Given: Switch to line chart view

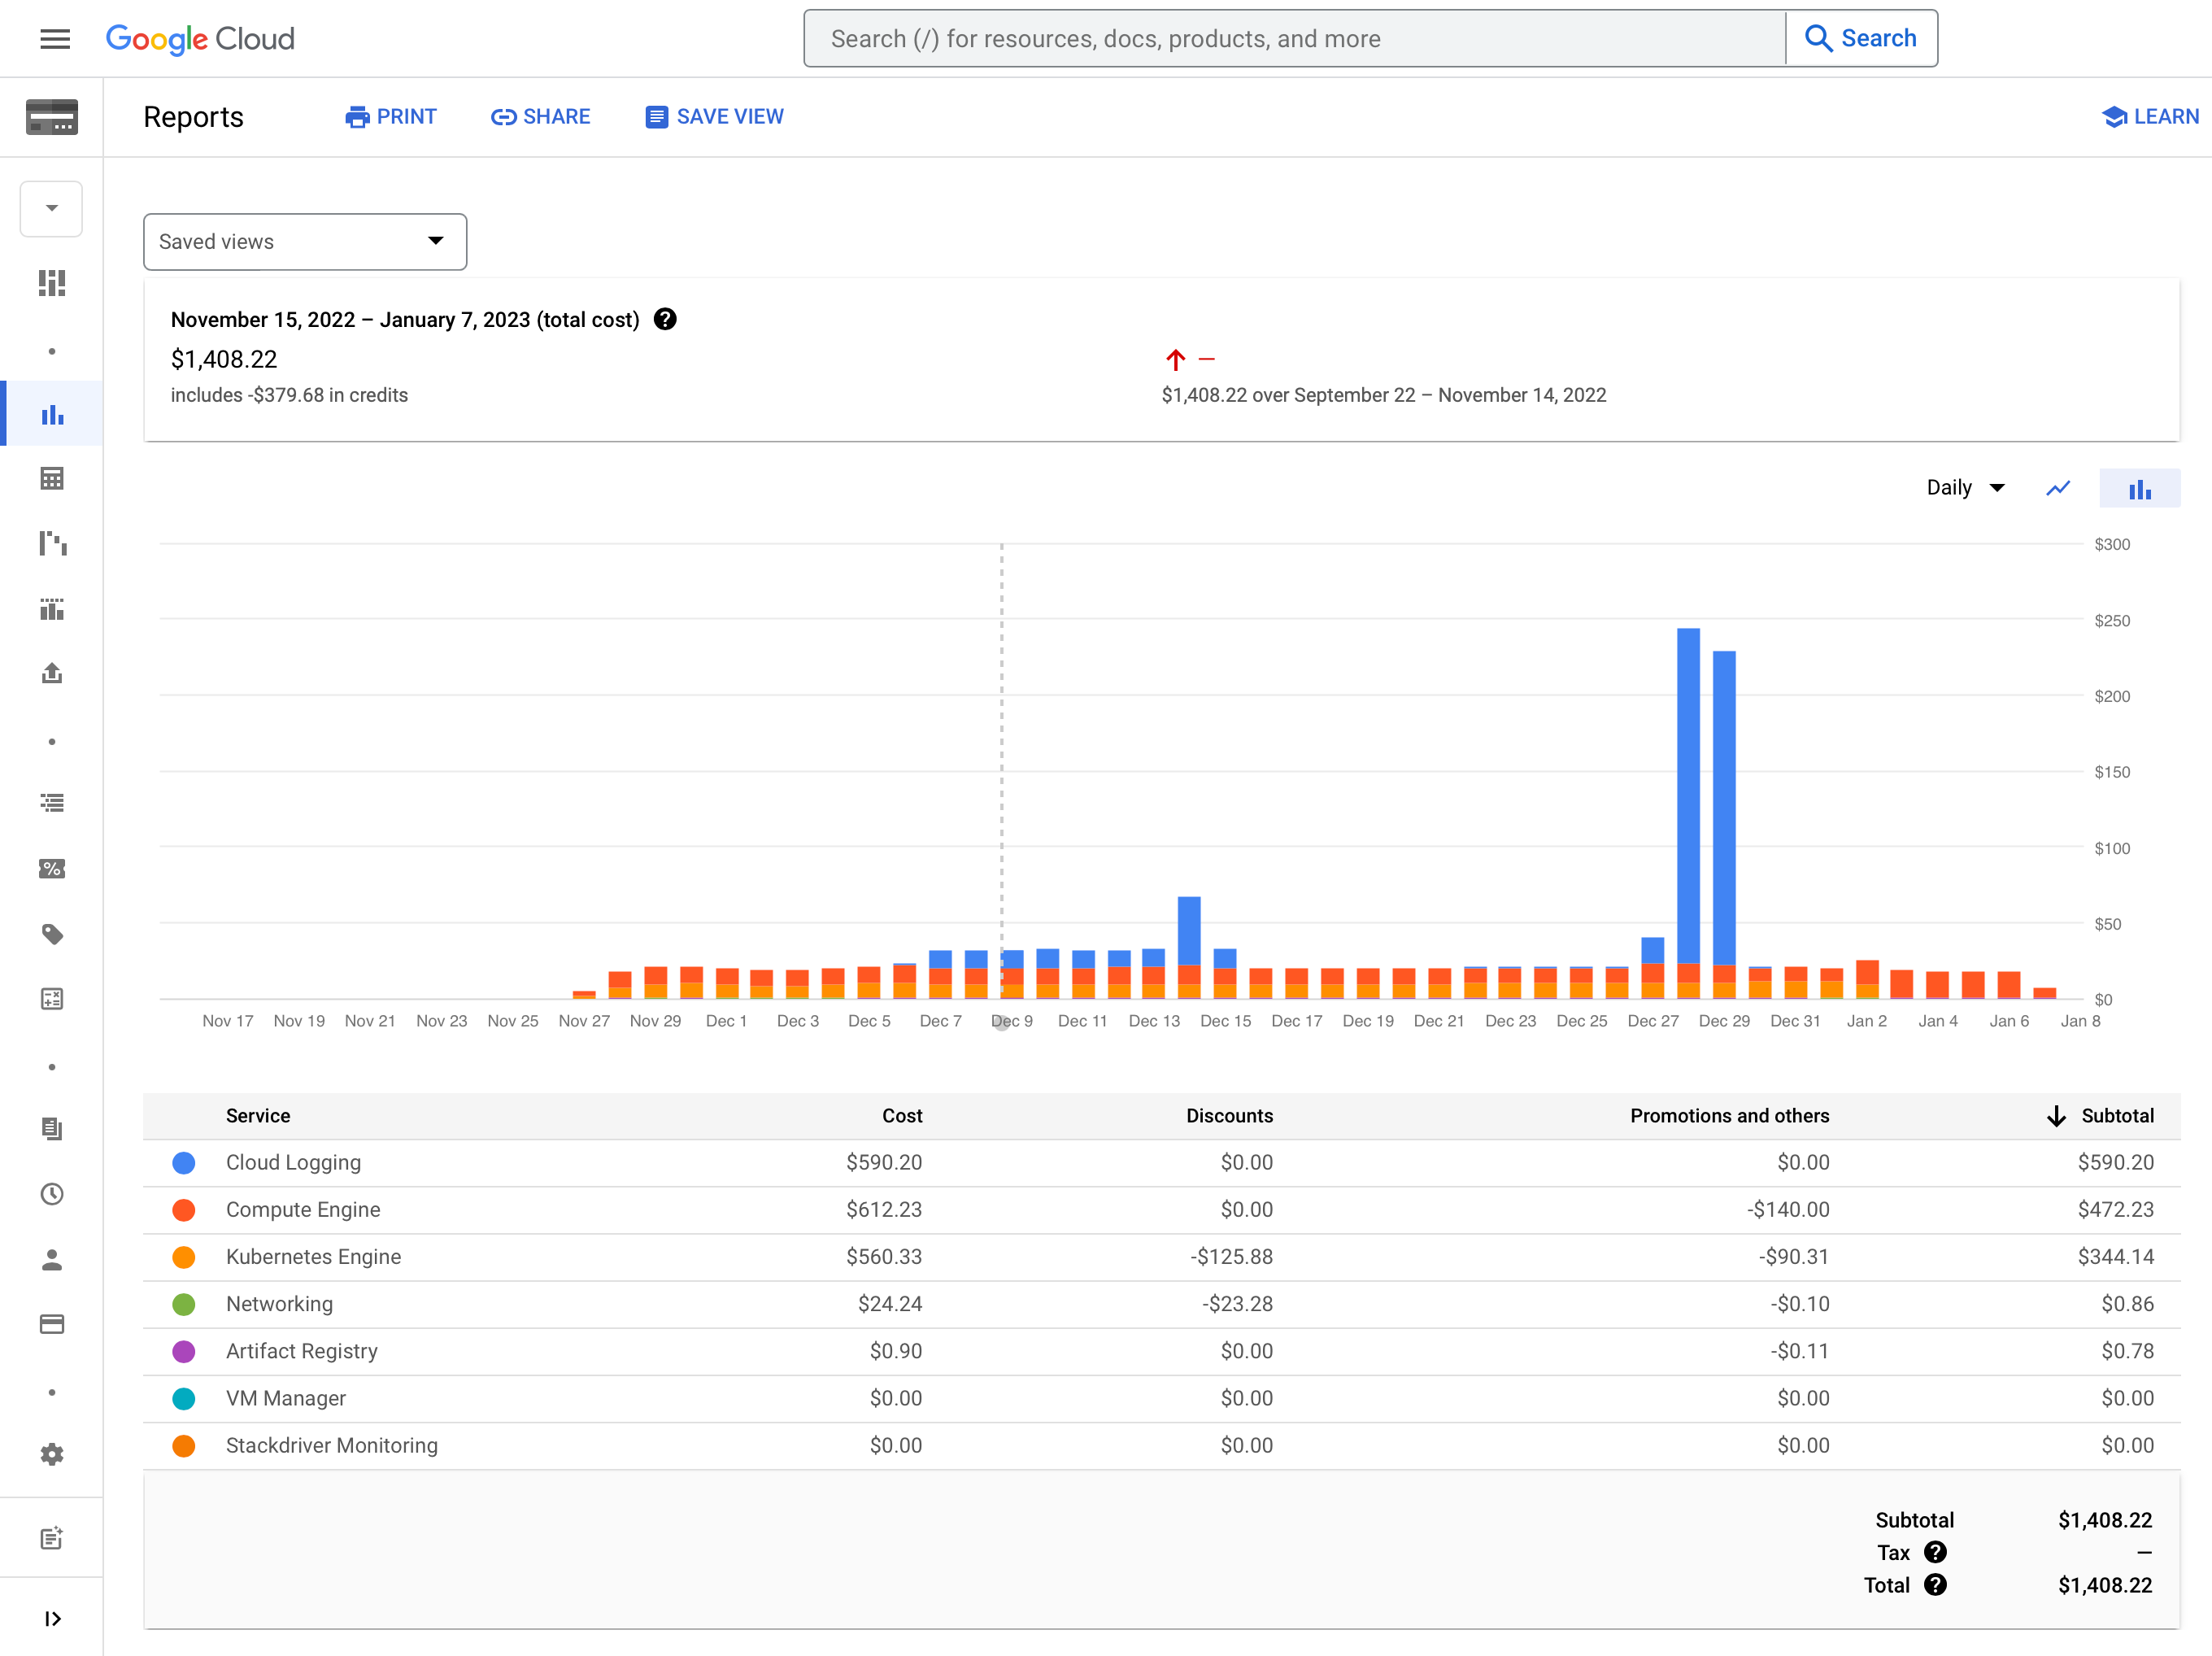Looking at the screenshot, I should coord(2058,488).
